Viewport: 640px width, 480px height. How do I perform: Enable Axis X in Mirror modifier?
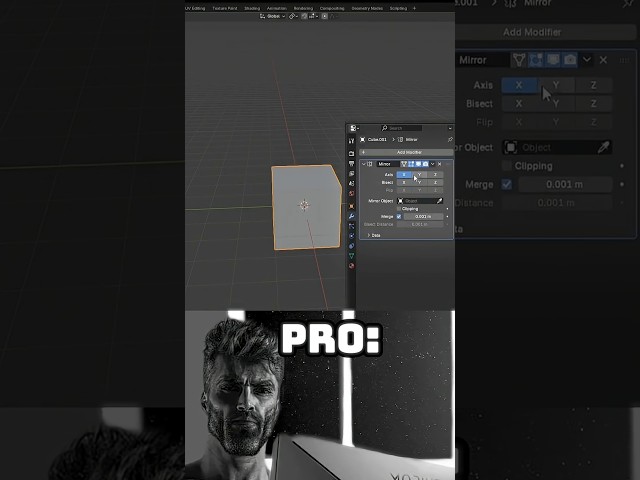[x=404, y=175]
